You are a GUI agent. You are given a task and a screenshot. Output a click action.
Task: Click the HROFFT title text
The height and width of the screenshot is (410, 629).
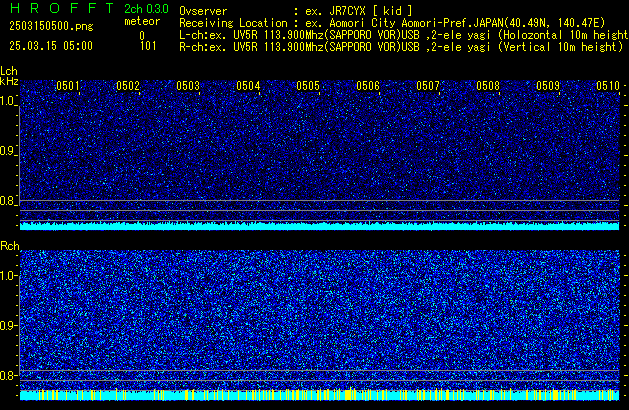coord(62,8)
